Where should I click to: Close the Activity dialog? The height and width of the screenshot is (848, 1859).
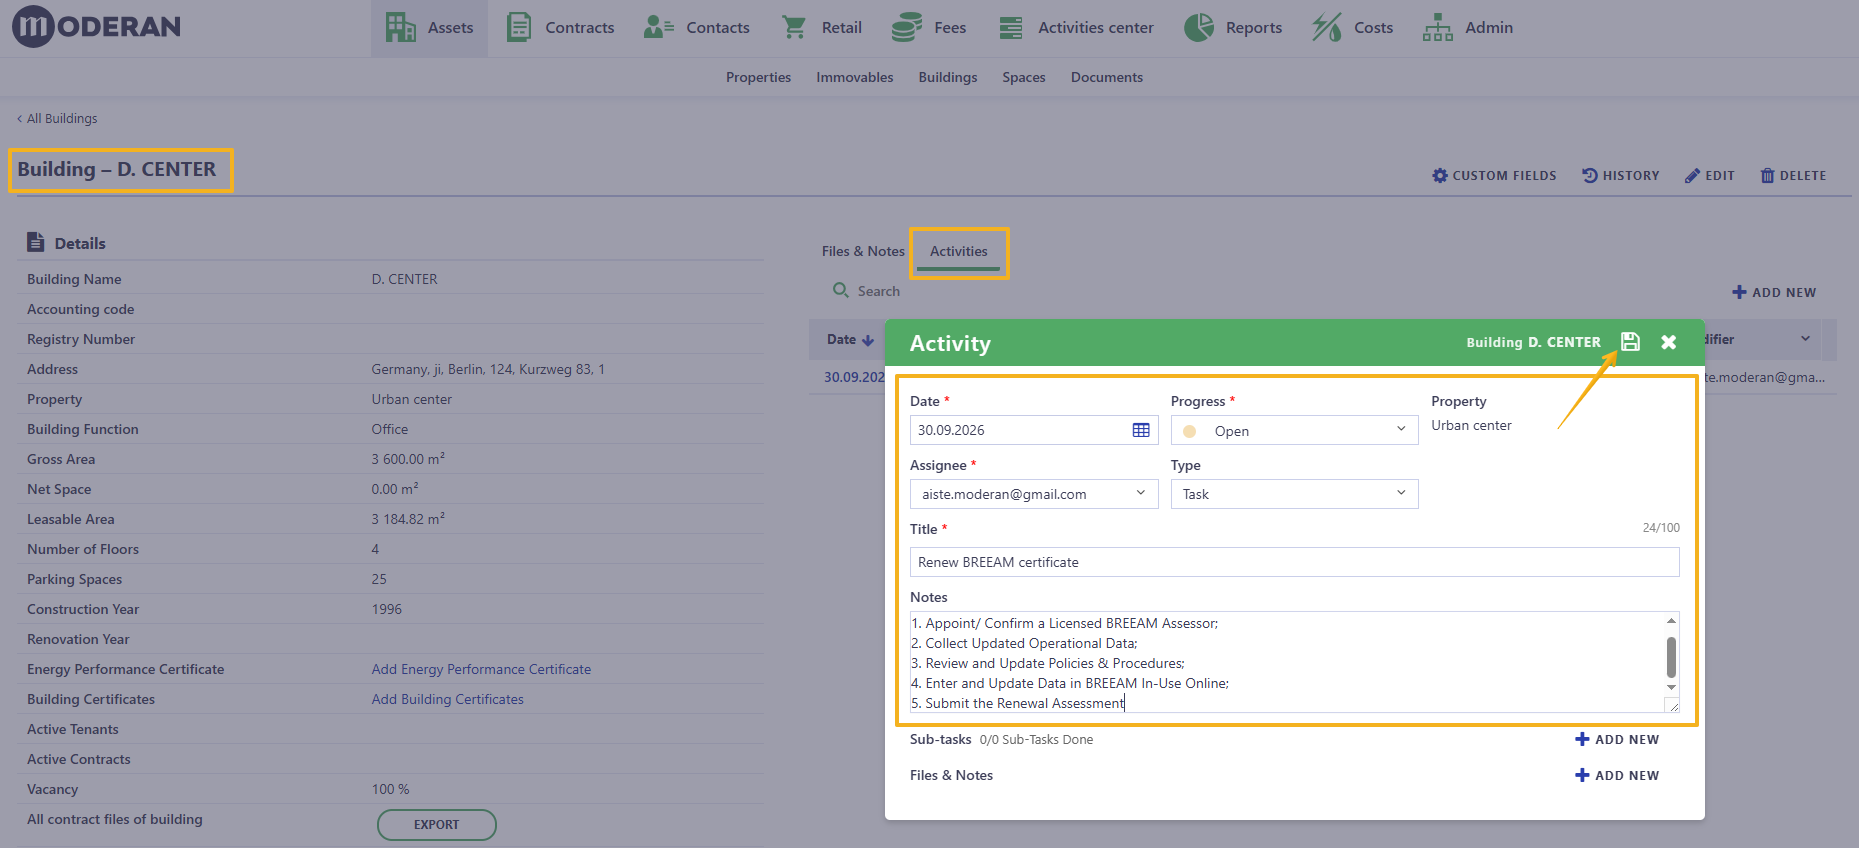tap(1668, 342)
